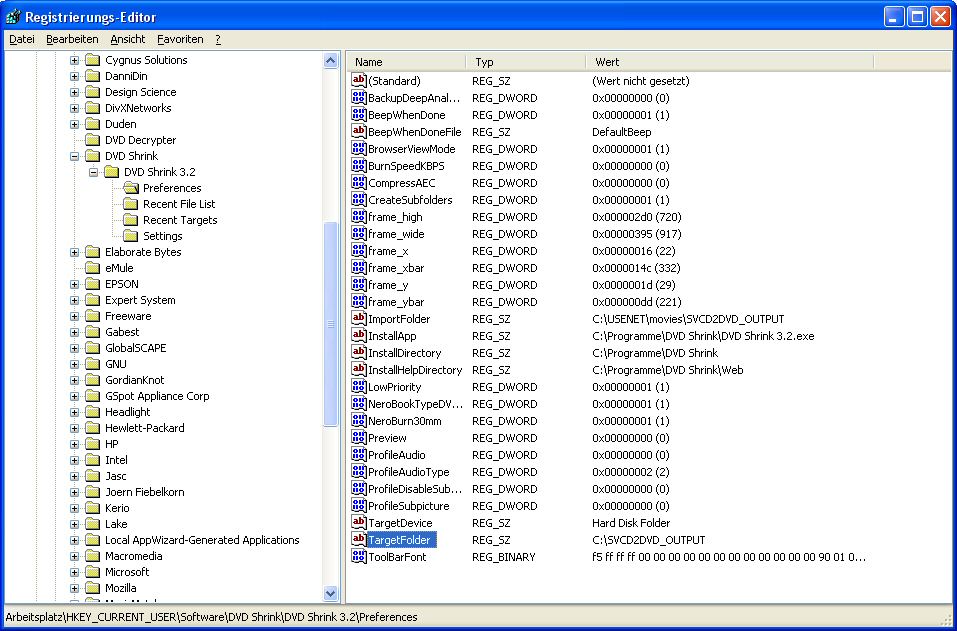Expand the Elaborate Bytes key
The image size is (957, 631).
point(74,252)
